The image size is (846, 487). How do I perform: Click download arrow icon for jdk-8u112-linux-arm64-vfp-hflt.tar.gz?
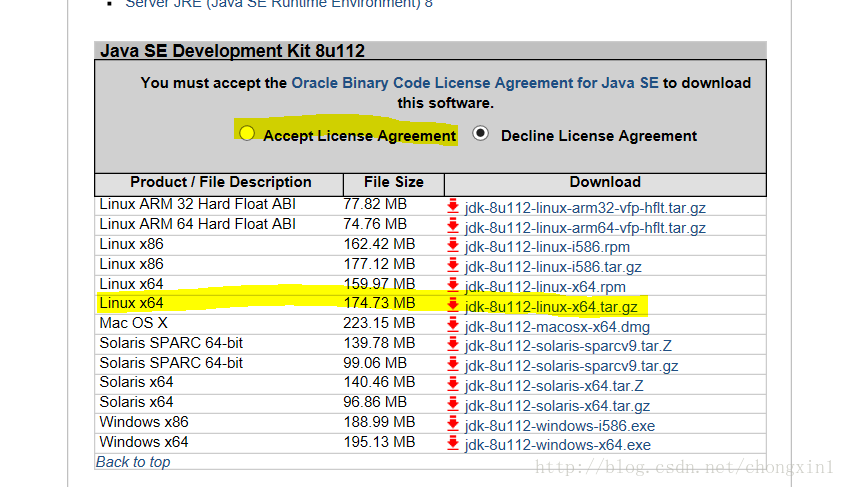tap(453, 226)
